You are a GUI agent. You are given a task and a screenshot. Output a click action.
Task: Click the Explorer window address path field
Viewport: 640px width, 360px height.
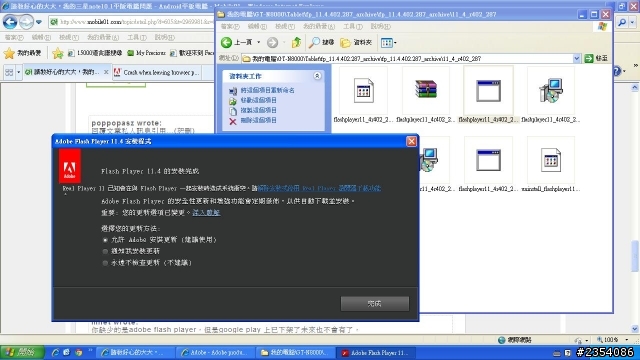411,58
